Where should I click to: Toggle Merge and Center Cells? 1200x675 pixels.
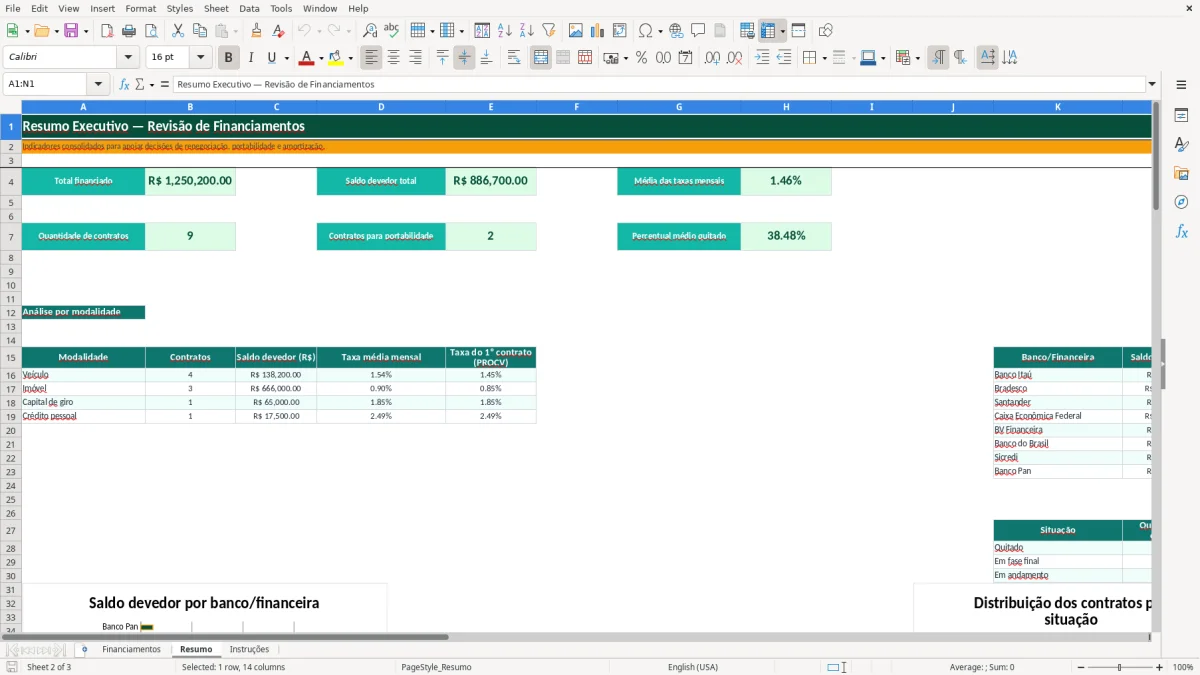point(541,58)
